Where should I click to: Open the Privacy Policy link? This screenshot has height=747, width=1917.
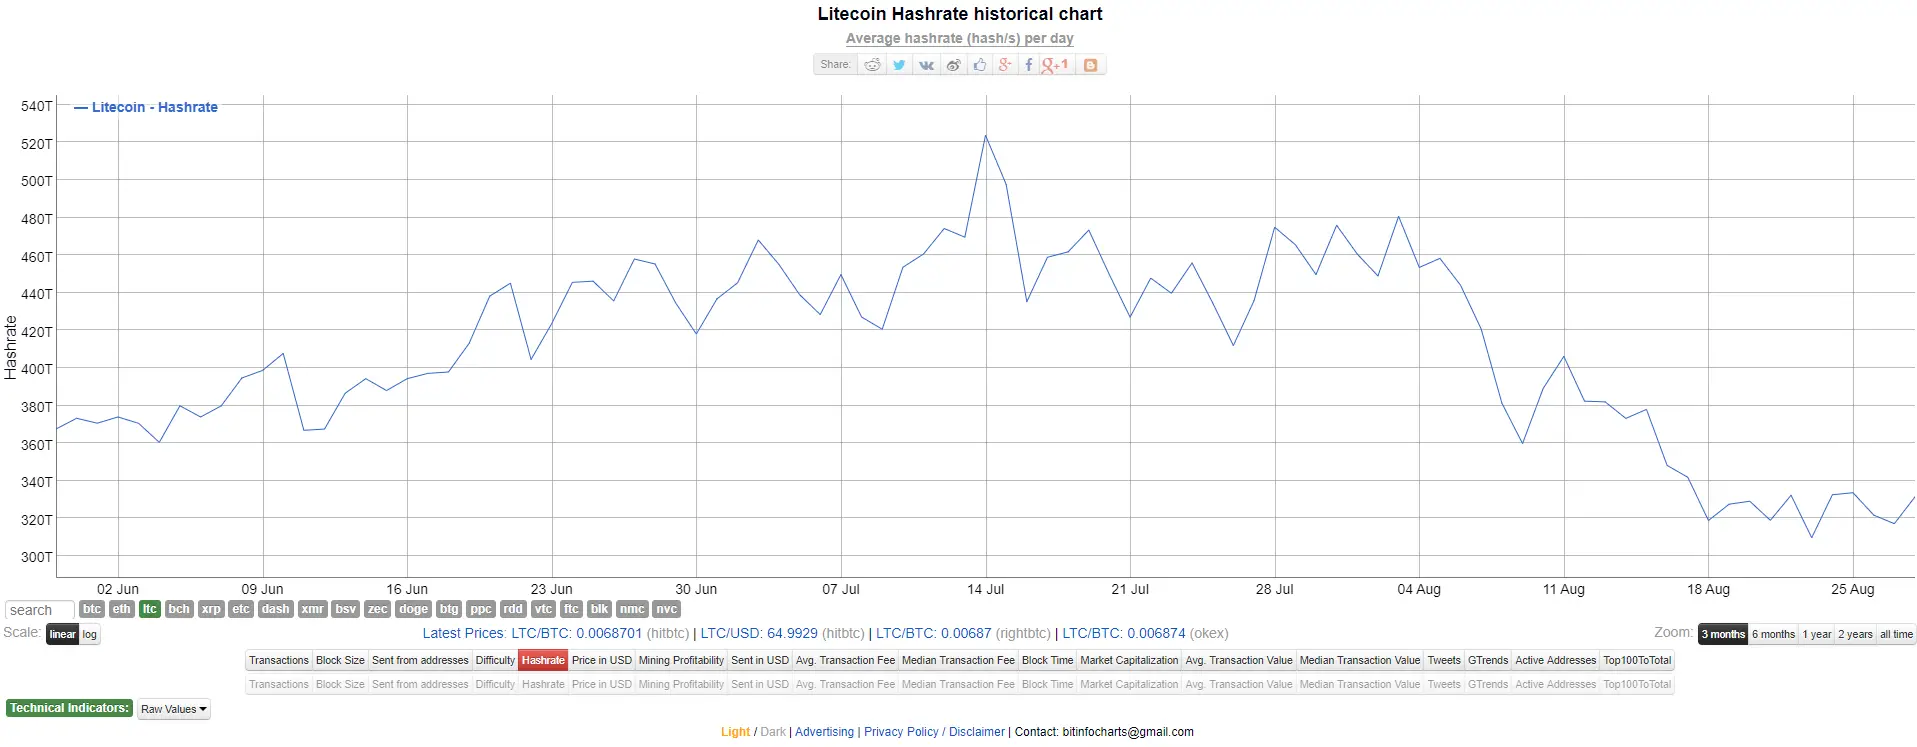901,732
